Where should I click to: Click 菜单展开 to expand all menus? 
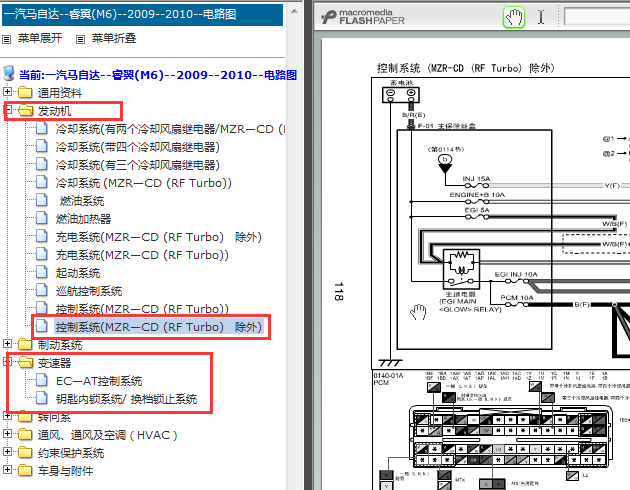point(40,38)
